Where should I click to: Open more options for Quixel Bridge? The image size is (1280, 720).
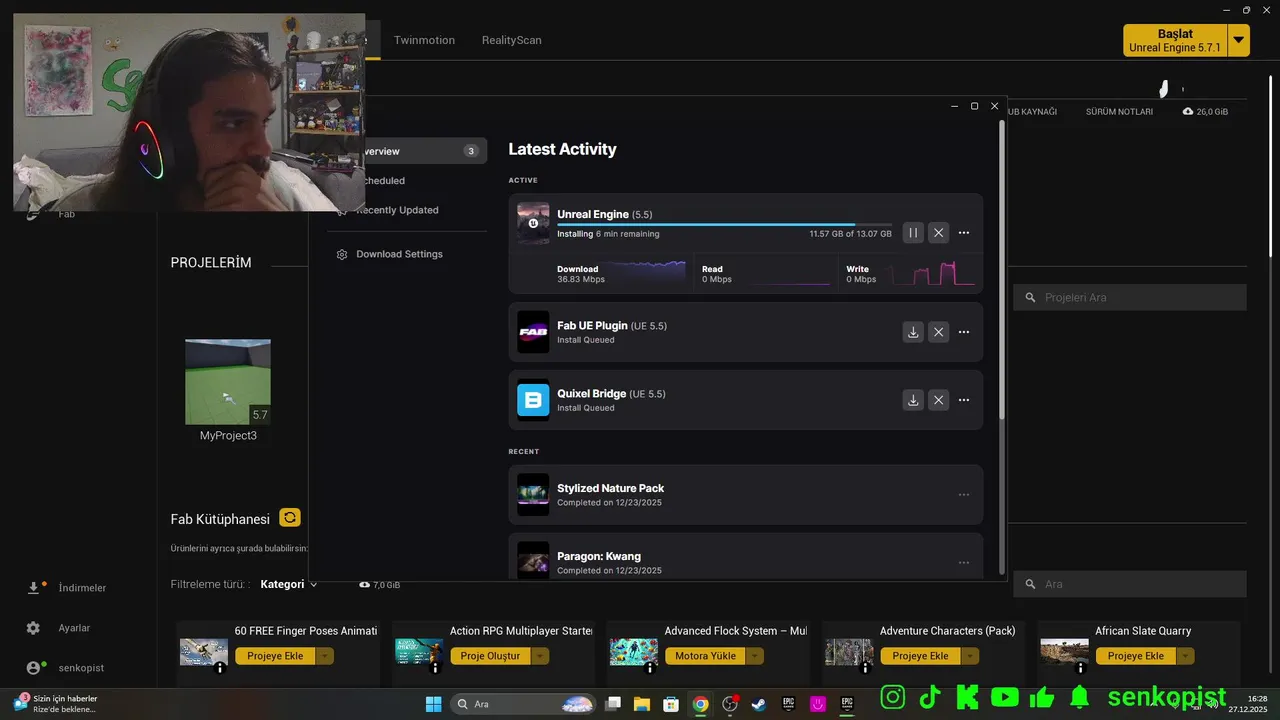964,400
